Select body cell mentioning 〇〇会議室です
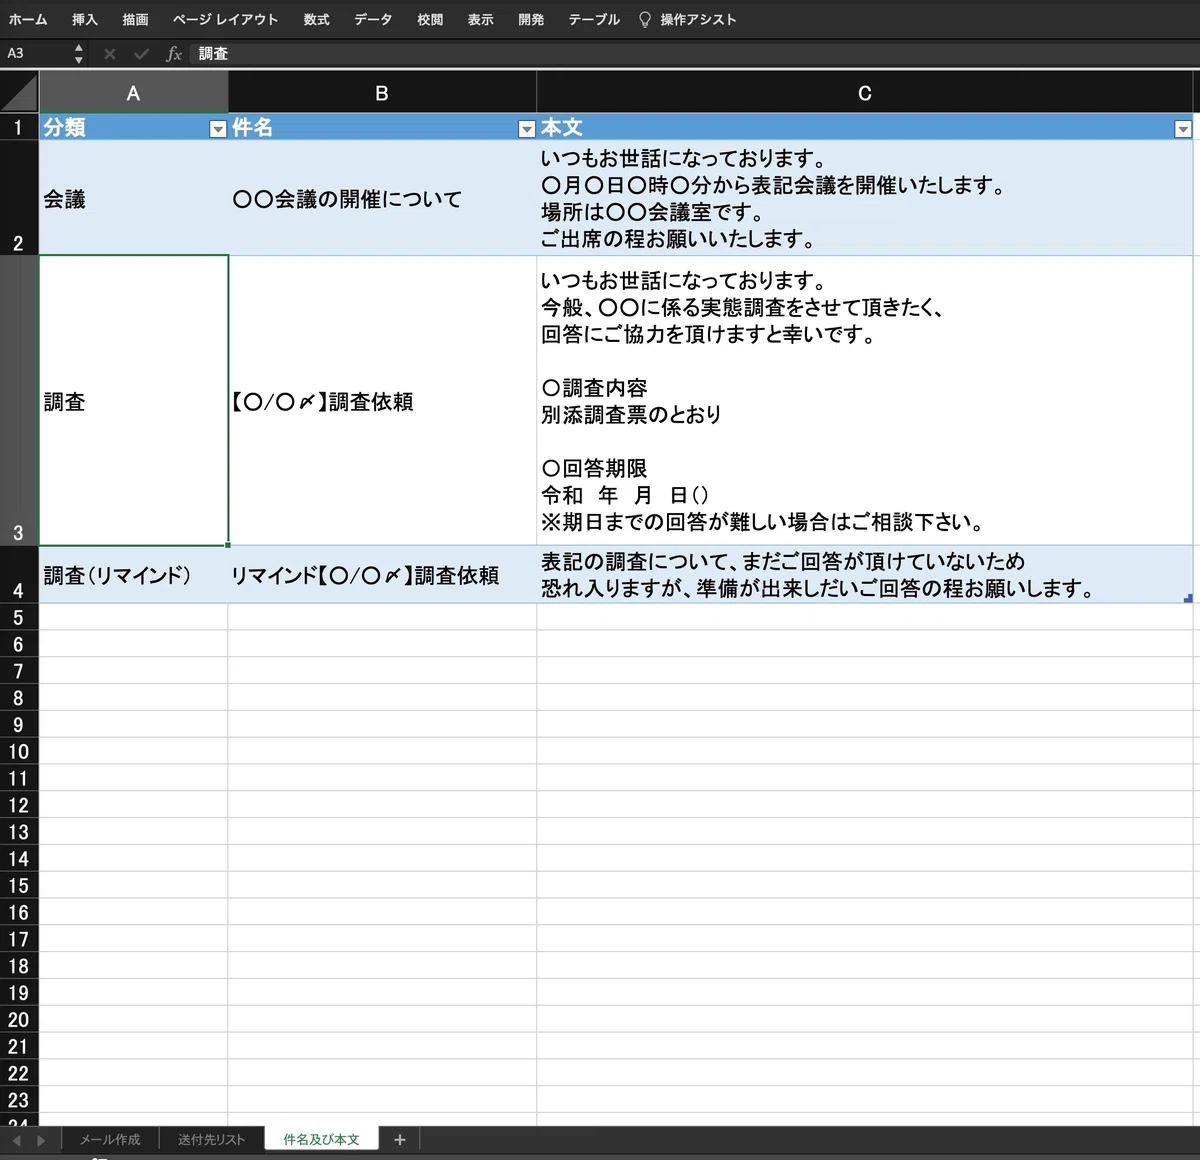 tap(865, 198)
